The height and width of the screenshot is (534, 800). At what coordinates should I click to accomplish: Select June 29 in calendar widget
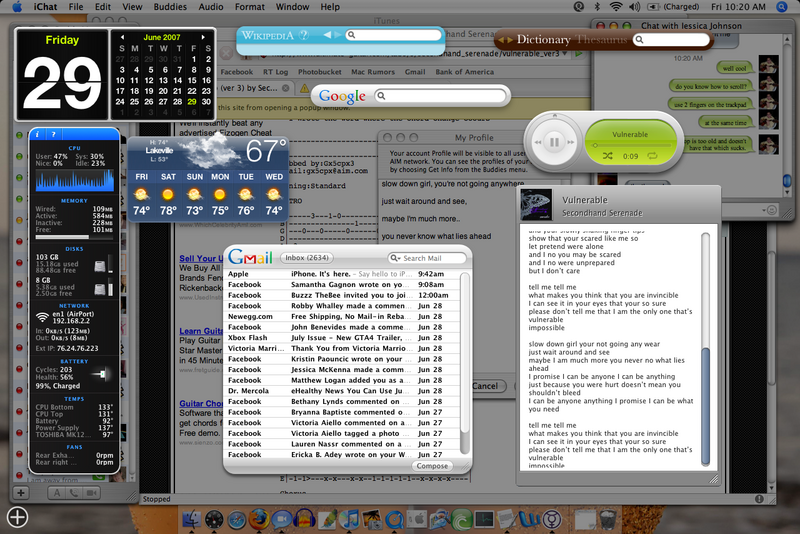click(191, 101)
